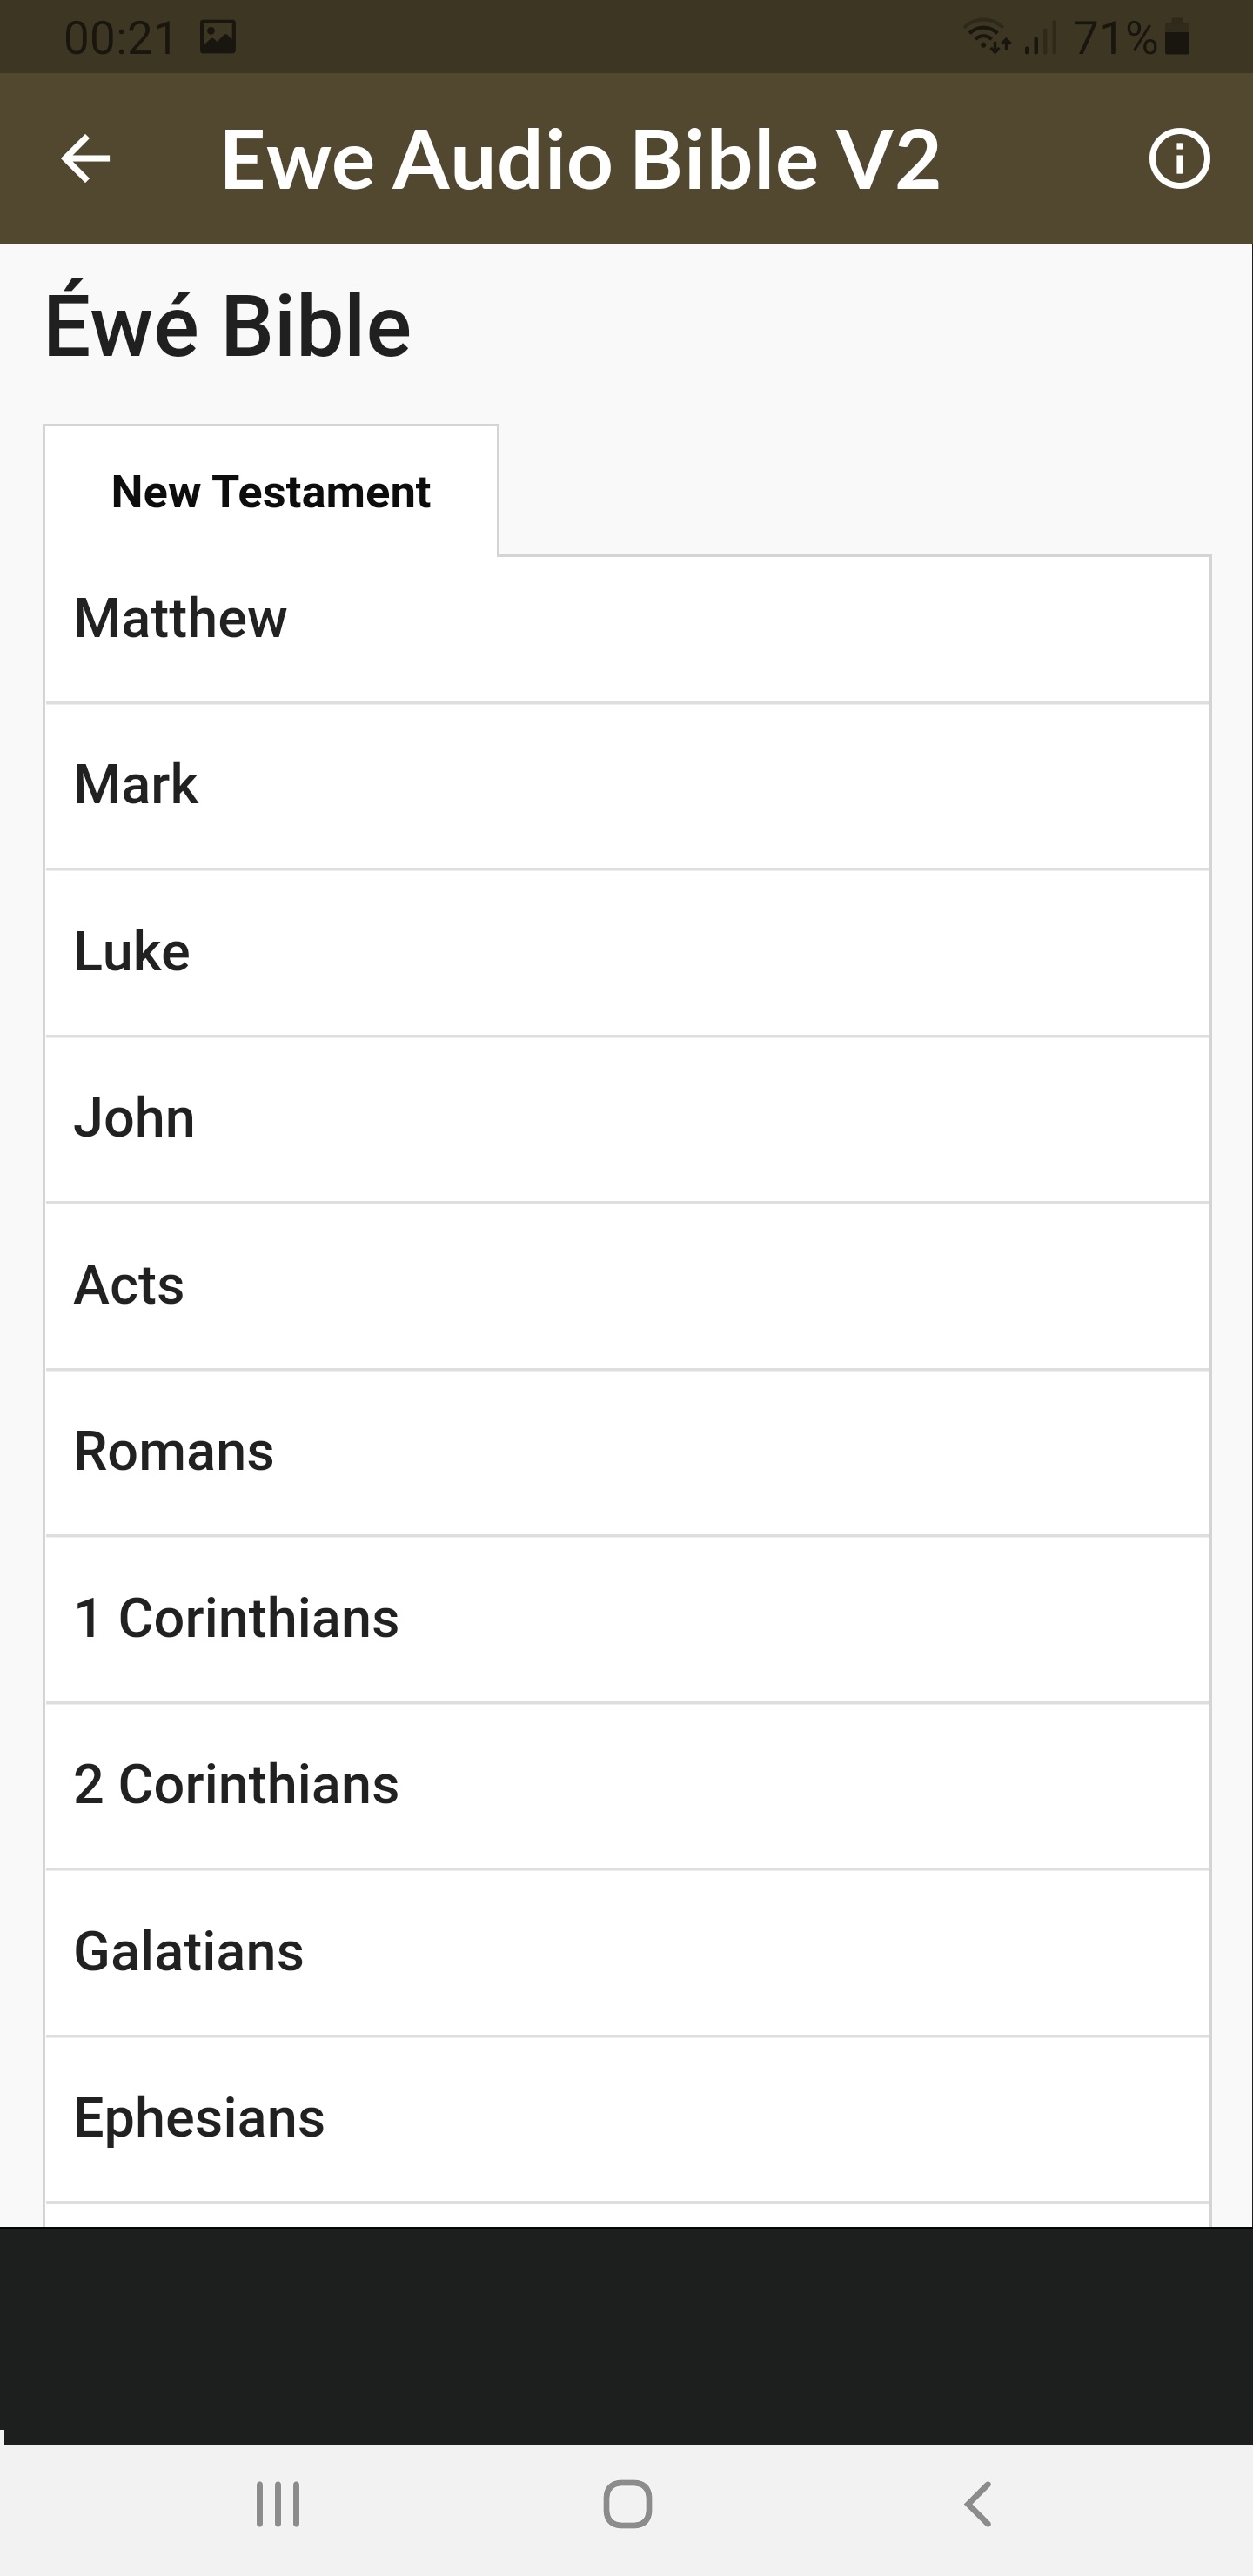Choose Luke from the book list
The image size is (1253, 2576).
[x=627, y=952]
